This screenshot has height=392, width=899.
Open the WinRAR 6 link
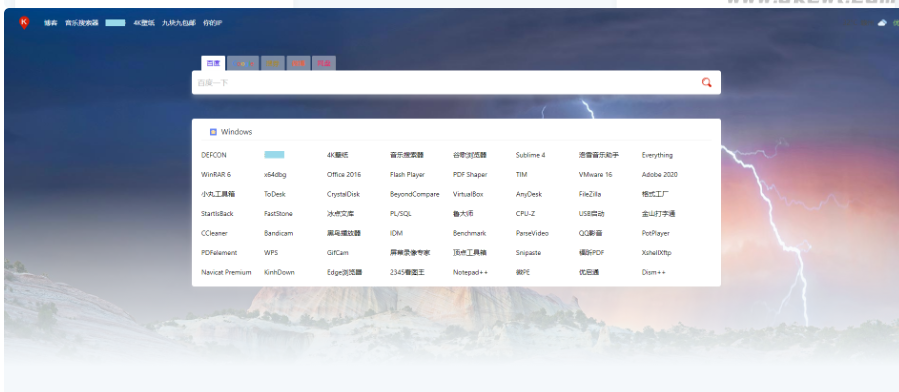click(216, 175)
